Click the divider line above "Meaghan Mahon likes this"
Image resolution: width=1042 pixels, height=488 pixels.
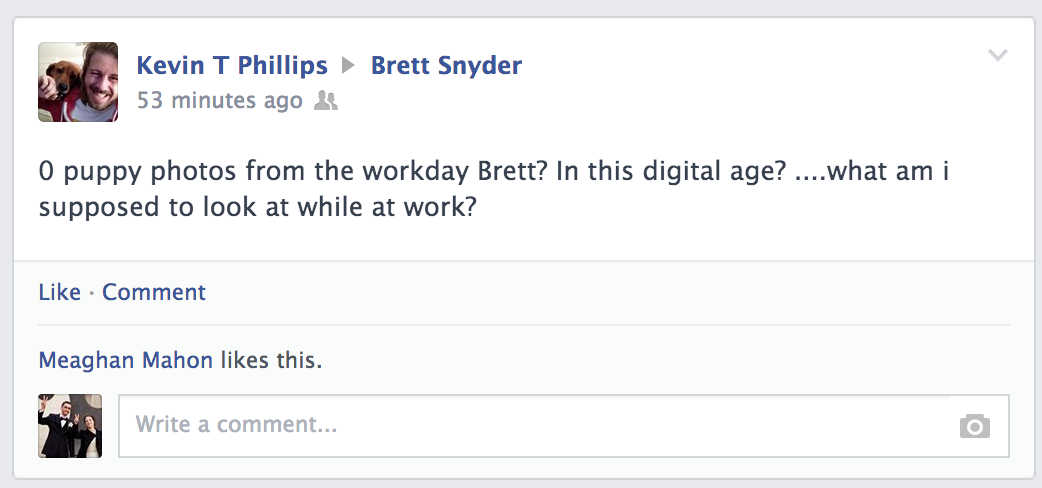[x=523, y=325]
